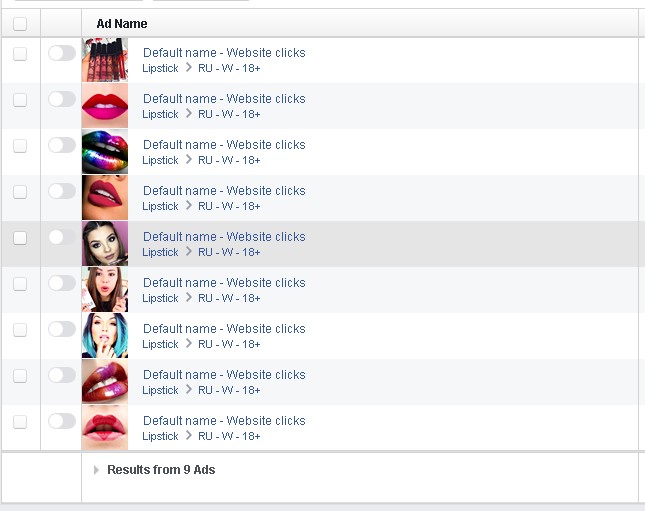This screenshot has height=511, width=645.
Task: Expand Results from 9 Ads triangle
Action: (96, 470)
